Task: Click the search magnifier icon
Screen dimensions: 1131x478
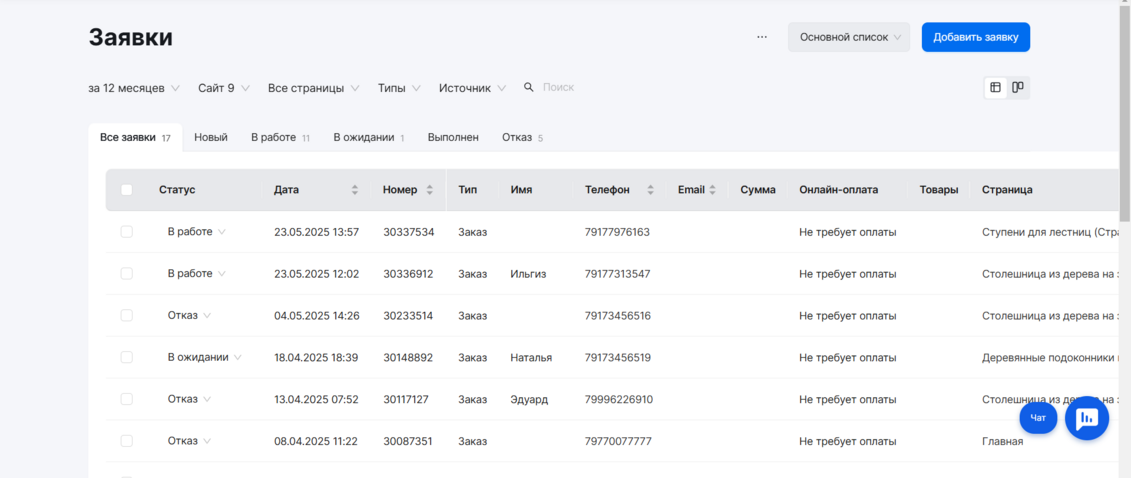Action: (529, 87)
